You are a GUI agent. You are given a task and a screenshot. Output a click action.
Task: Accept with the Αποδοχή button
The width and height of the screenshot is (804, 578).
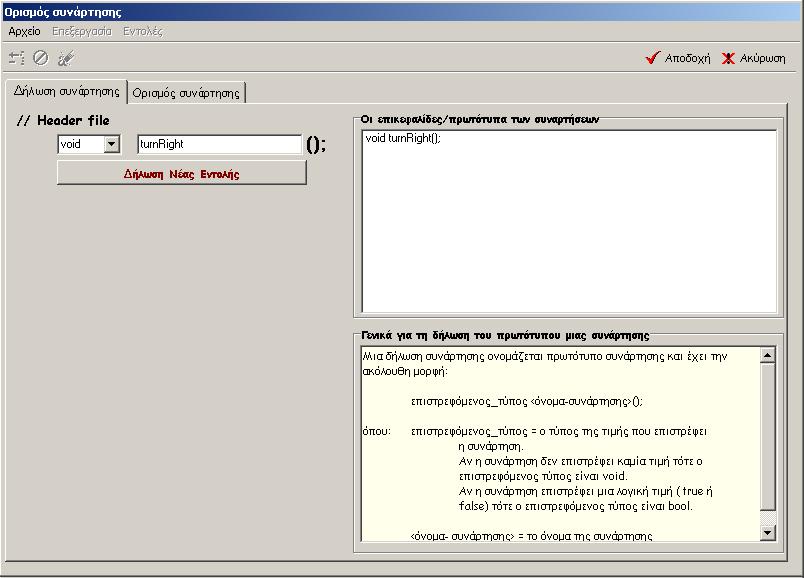pyautogui.click(x=677, y=58)
